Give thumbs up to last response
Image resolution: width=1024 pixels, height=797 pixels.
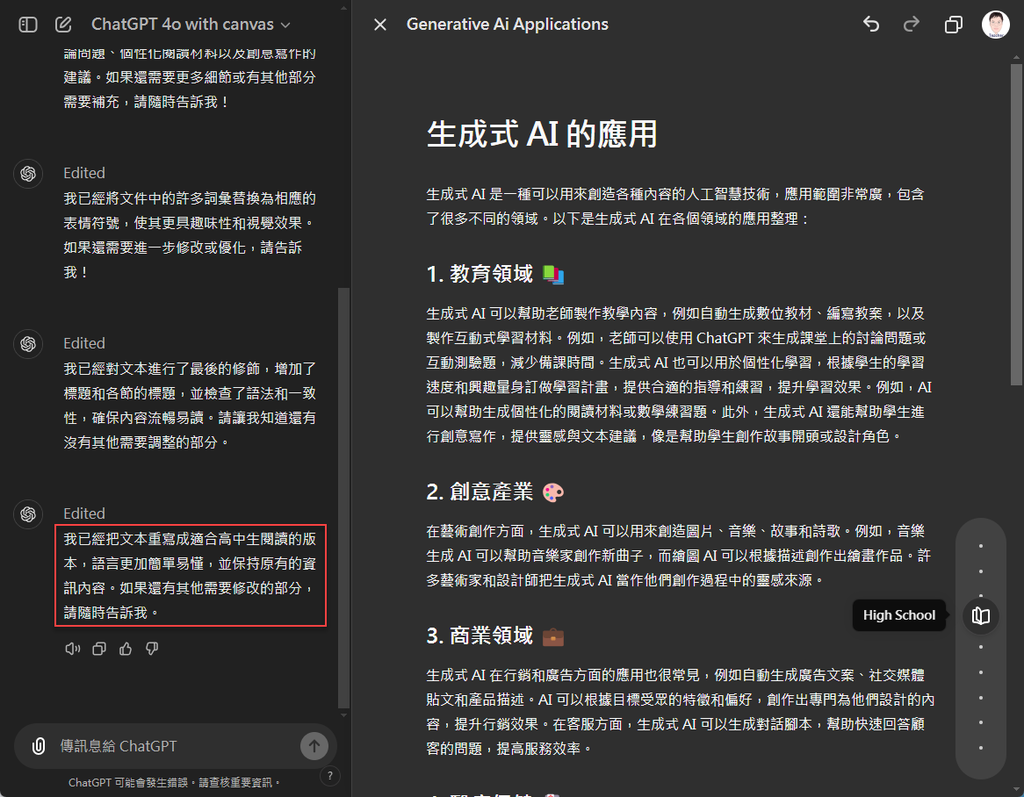click(x=125, y=649)
